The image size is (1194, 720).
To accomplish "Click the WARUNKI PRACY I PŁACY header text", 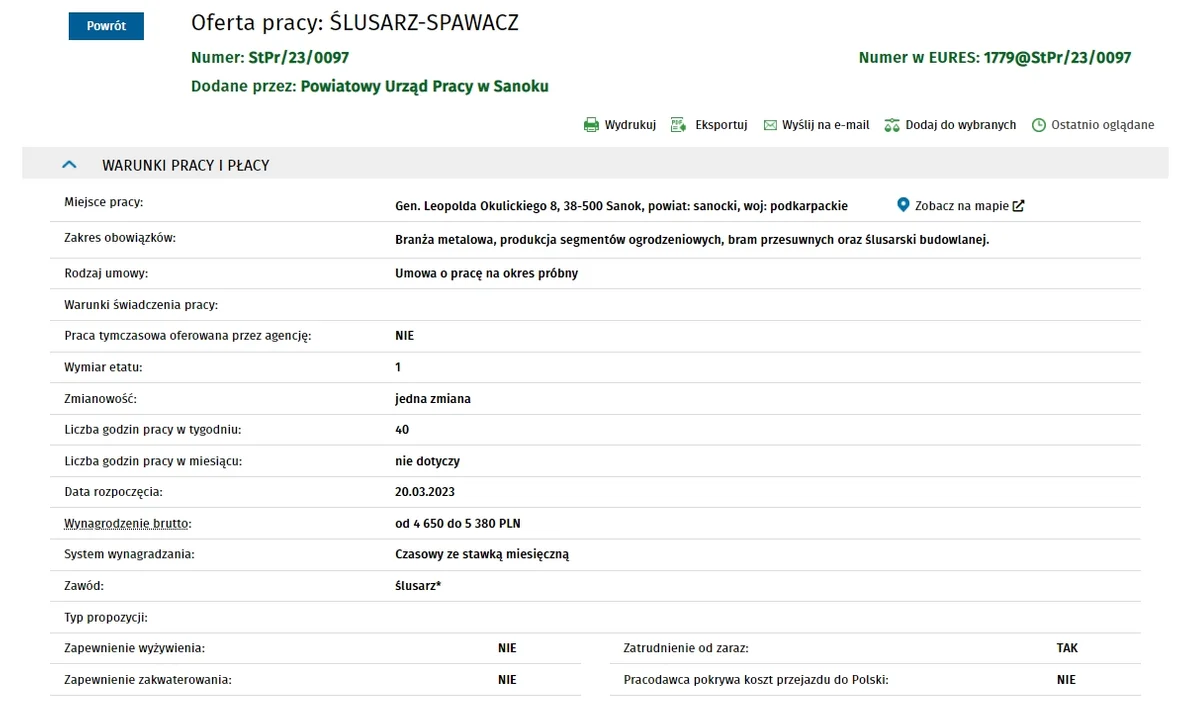I will (x=186, y=165).
